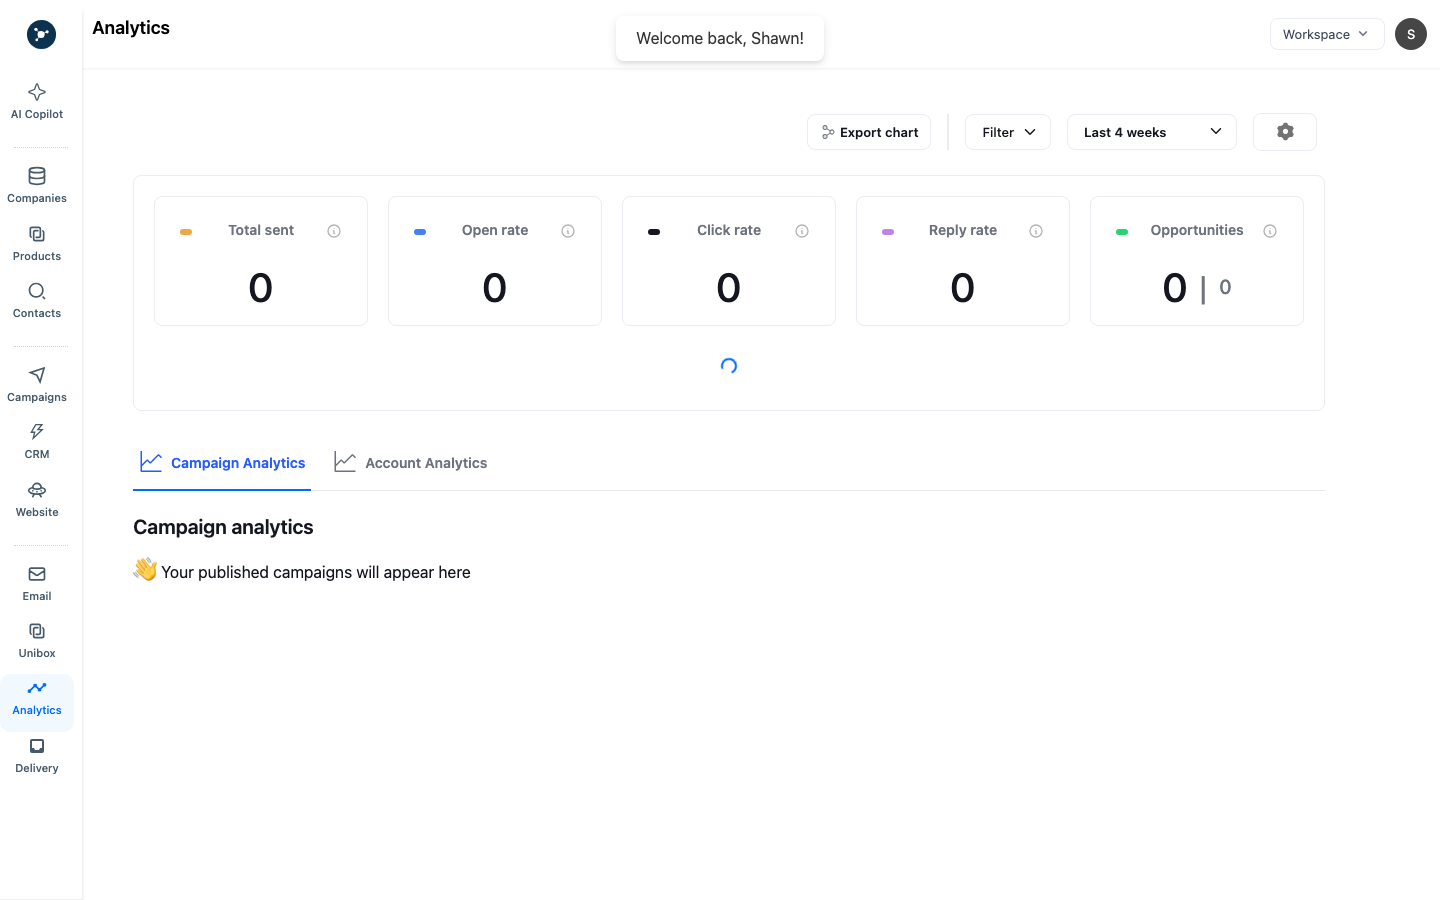Open the Delivery section
This screenshot has height=900, width=1440.
click(37, 755)
